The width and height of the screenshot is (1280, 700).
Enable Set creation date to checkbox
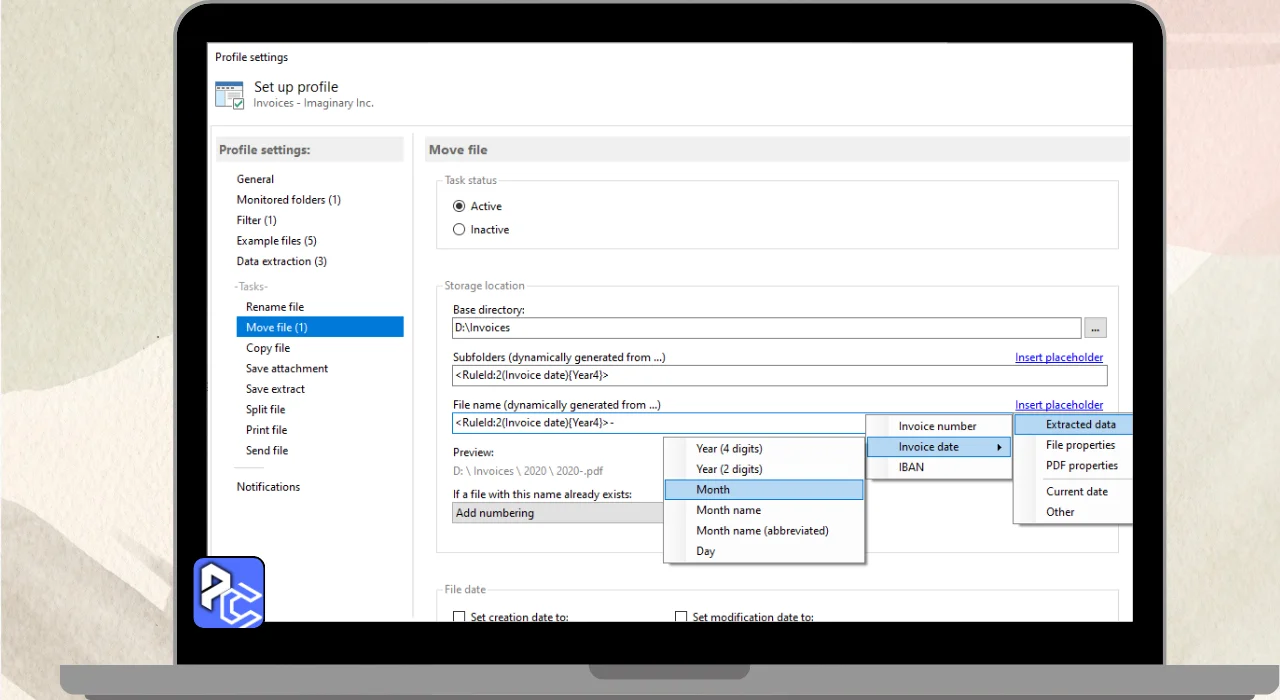click(x=459, y=617)
